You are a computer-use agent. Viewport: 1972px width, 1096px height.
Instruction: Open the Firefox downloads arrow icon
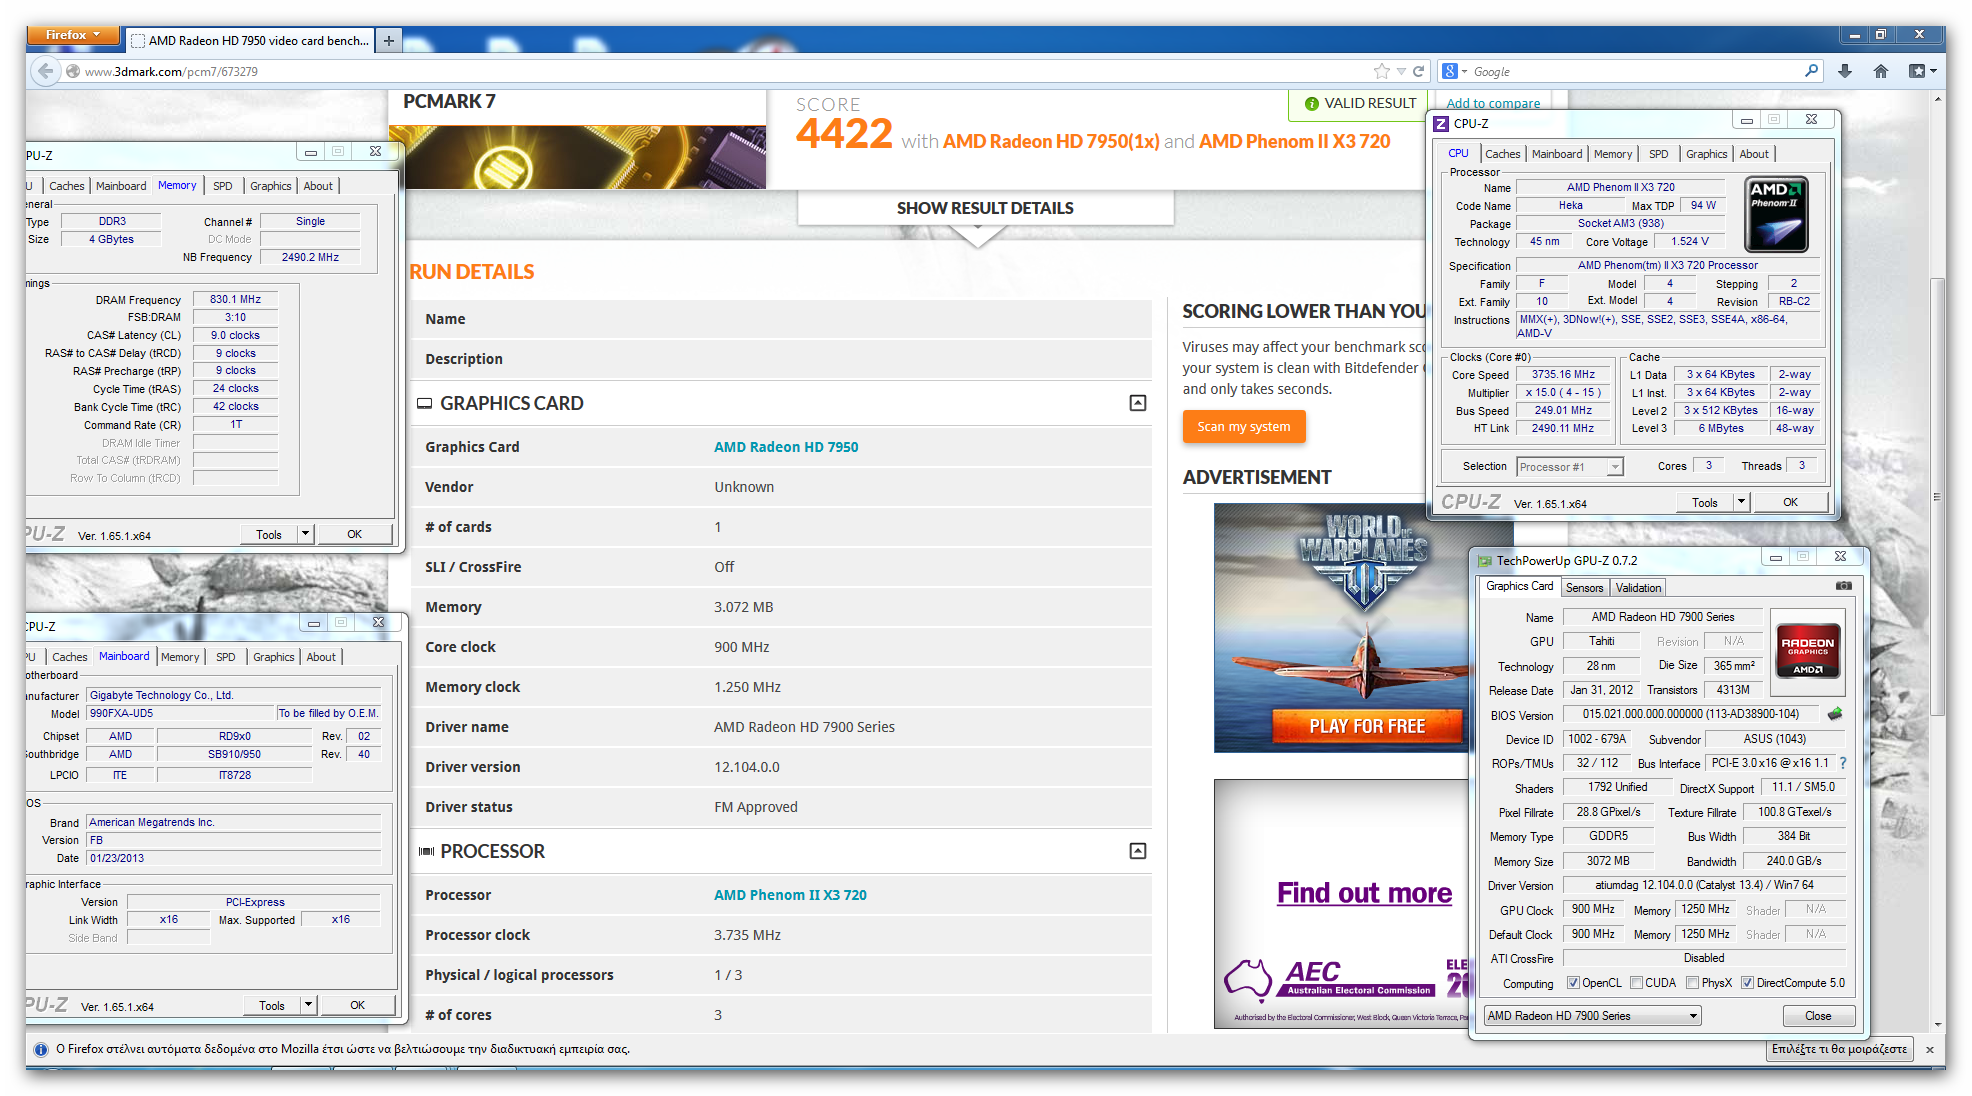1845,71
